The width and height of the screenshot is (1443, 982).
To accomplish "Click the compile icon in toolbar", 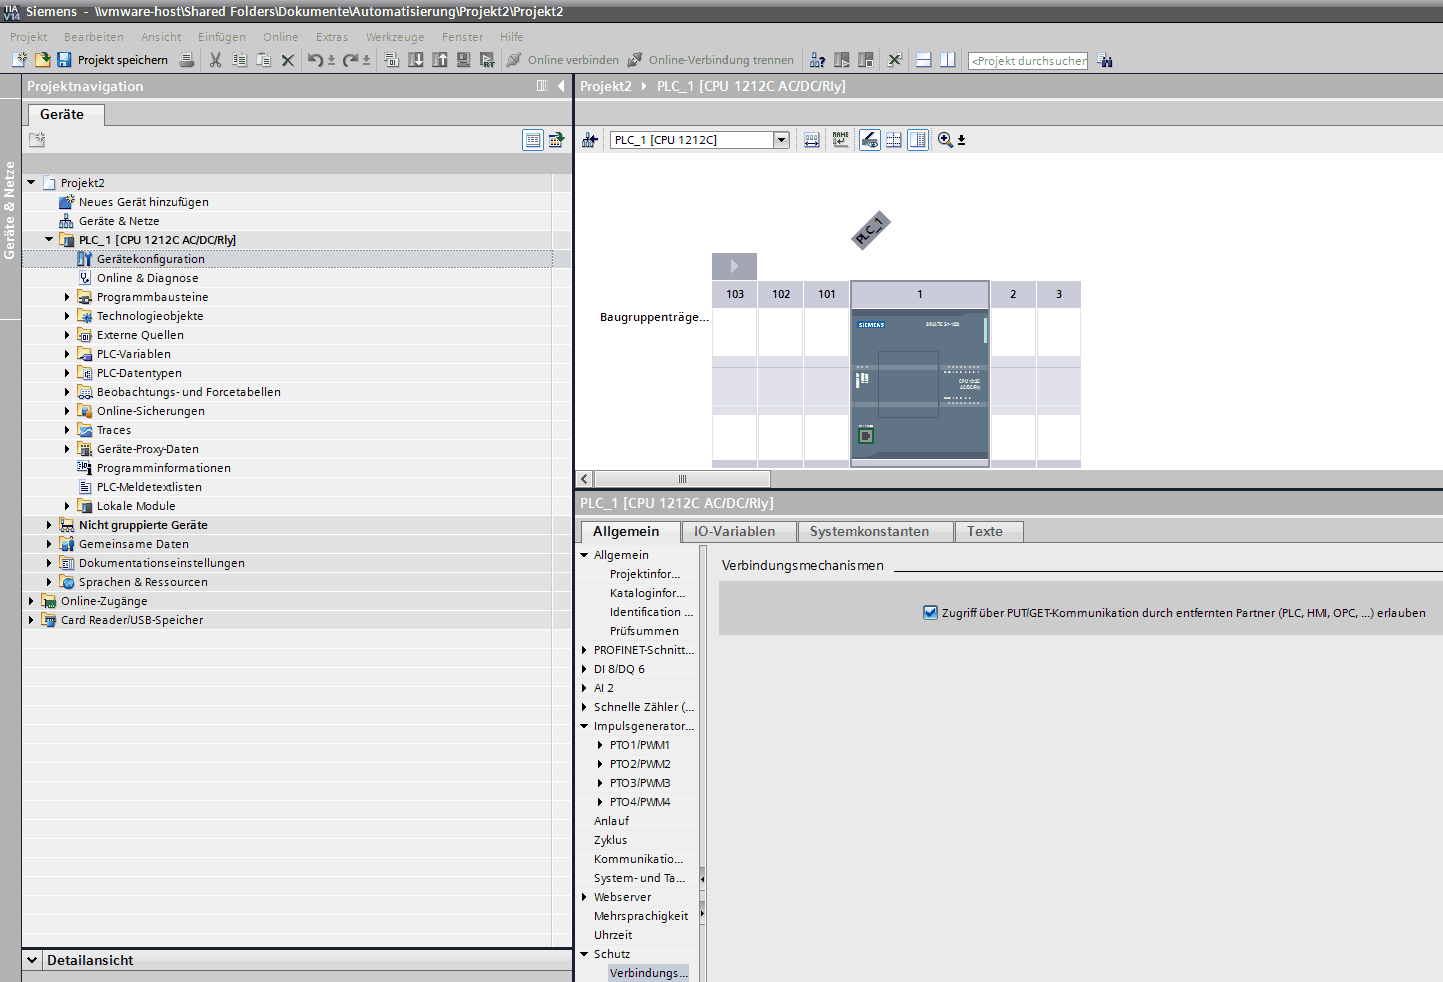I will tap(391, 60).
